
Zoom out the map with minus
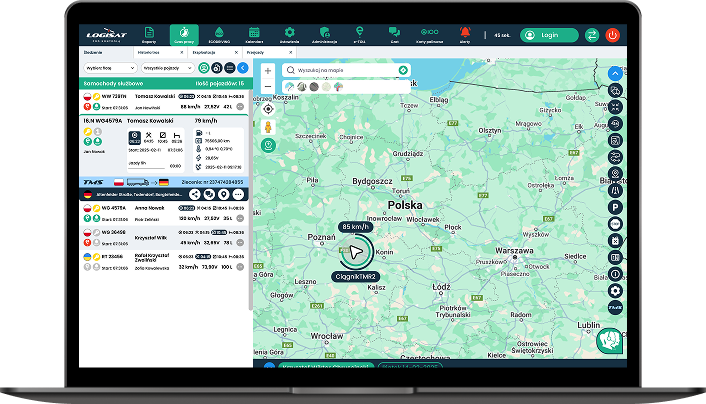coord(268,86)
